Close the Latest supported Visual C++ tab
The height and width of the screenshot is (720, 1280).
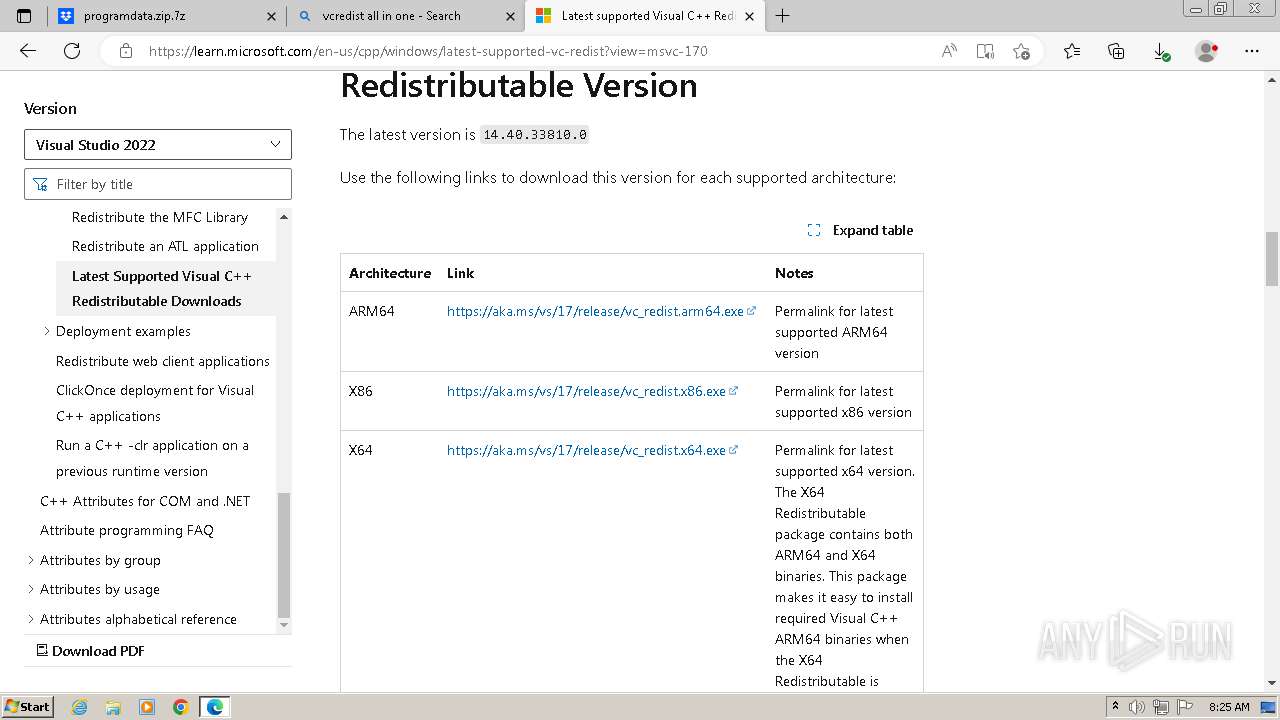pos(749,16)
